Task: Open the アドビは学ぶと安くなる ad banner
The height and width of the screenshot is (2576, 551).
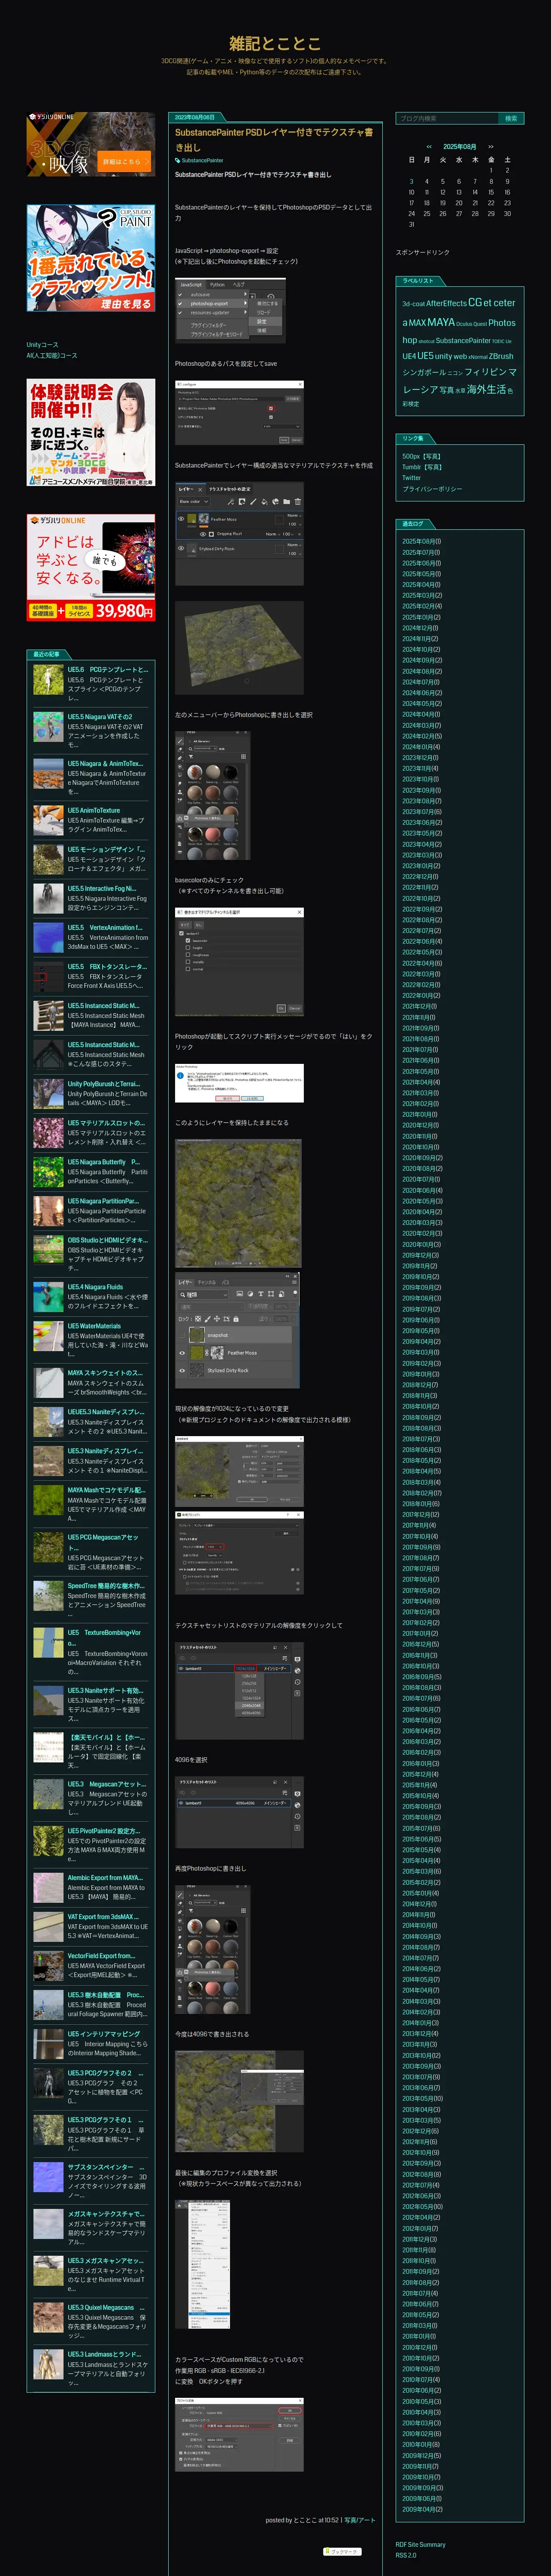Action: [x=91, y=568]
